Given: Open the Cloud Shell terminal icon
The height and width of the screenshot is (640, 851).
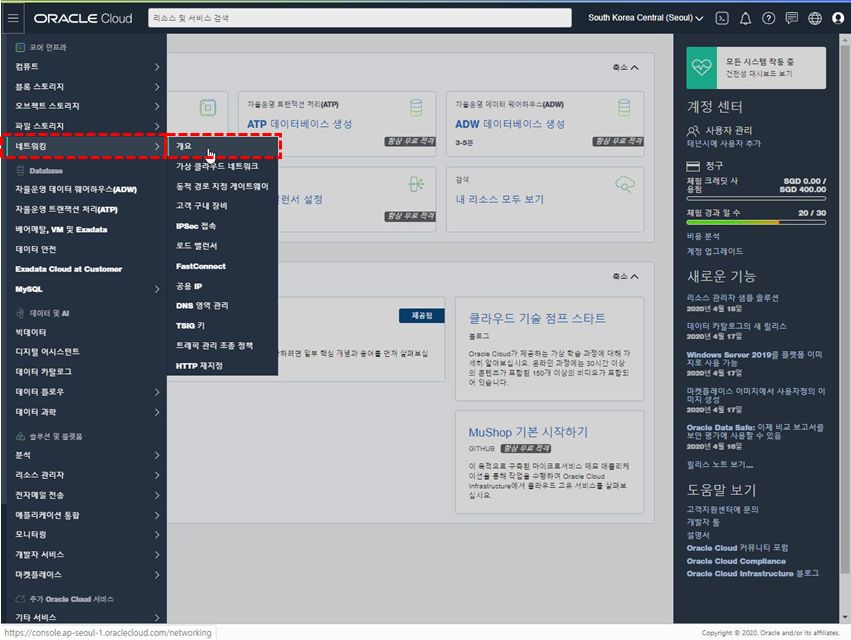Looking at the screenshot, I should (x=722, y=18).
